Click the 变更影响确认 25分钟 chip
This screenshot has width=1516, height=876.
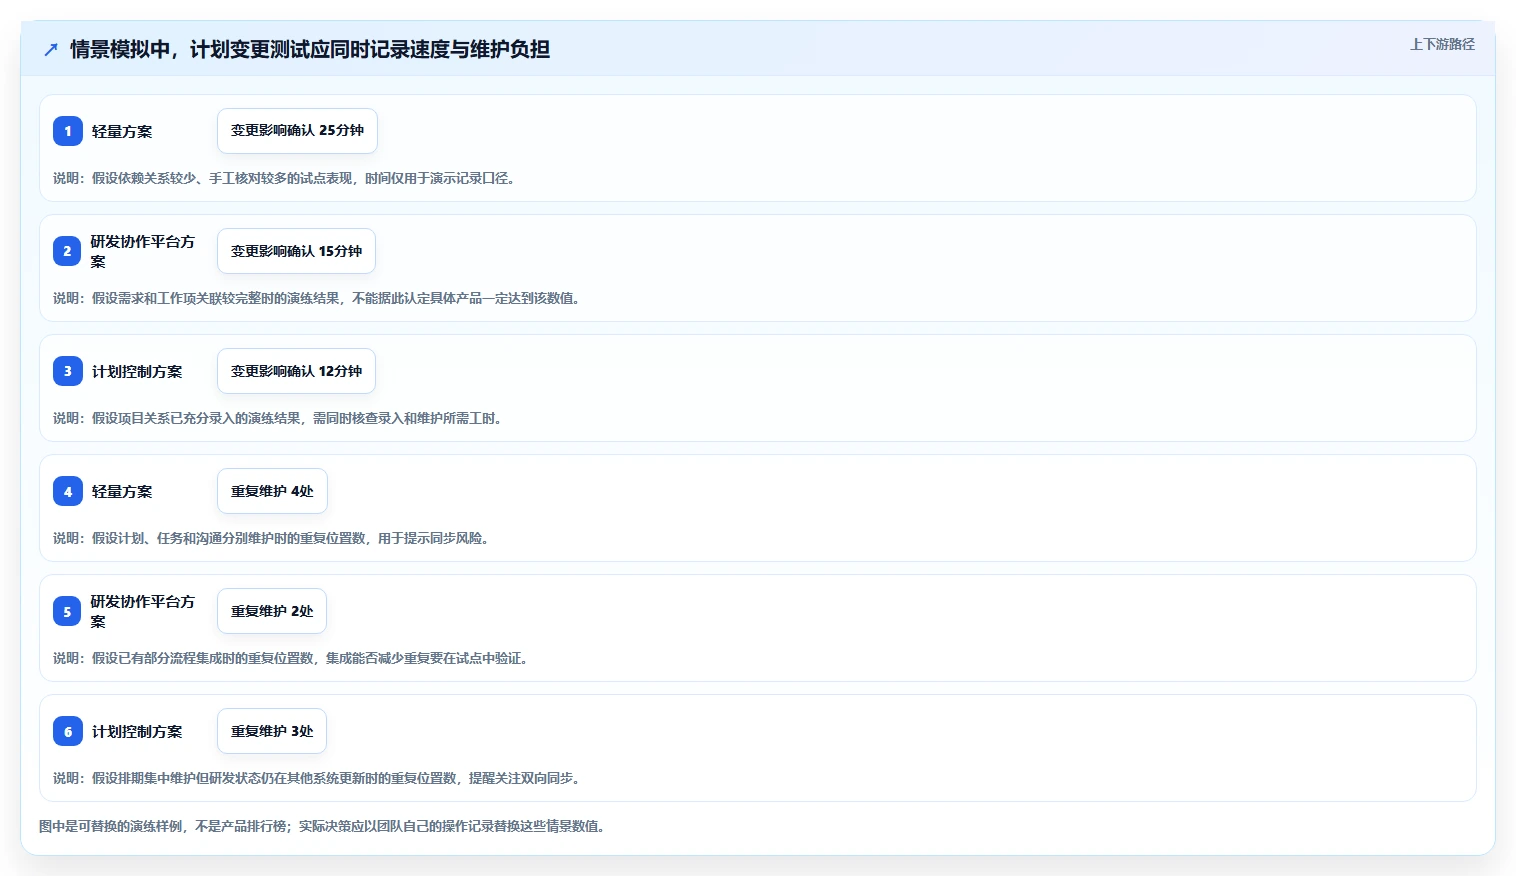(x=297, y=131)
